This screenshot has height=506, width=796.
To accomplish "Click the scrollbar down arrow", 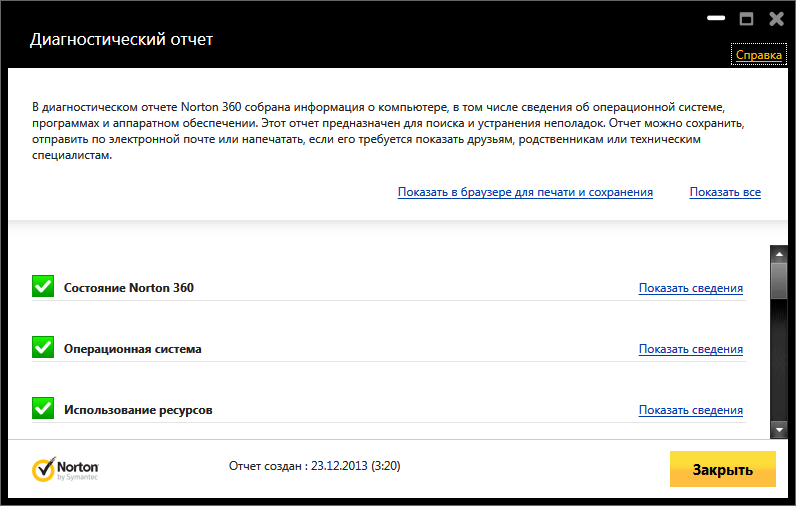I will 779,430.
